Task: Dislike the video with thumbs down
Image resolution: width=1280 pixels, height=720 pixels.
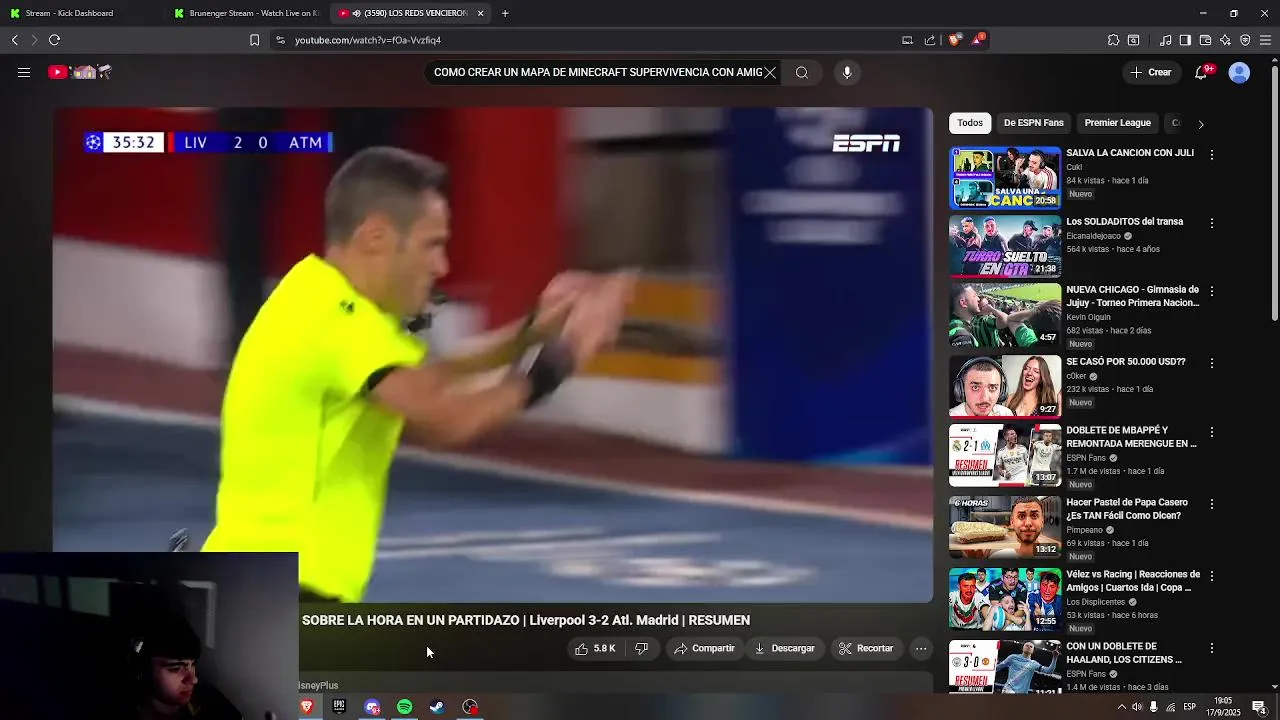Action: [642, 648]
